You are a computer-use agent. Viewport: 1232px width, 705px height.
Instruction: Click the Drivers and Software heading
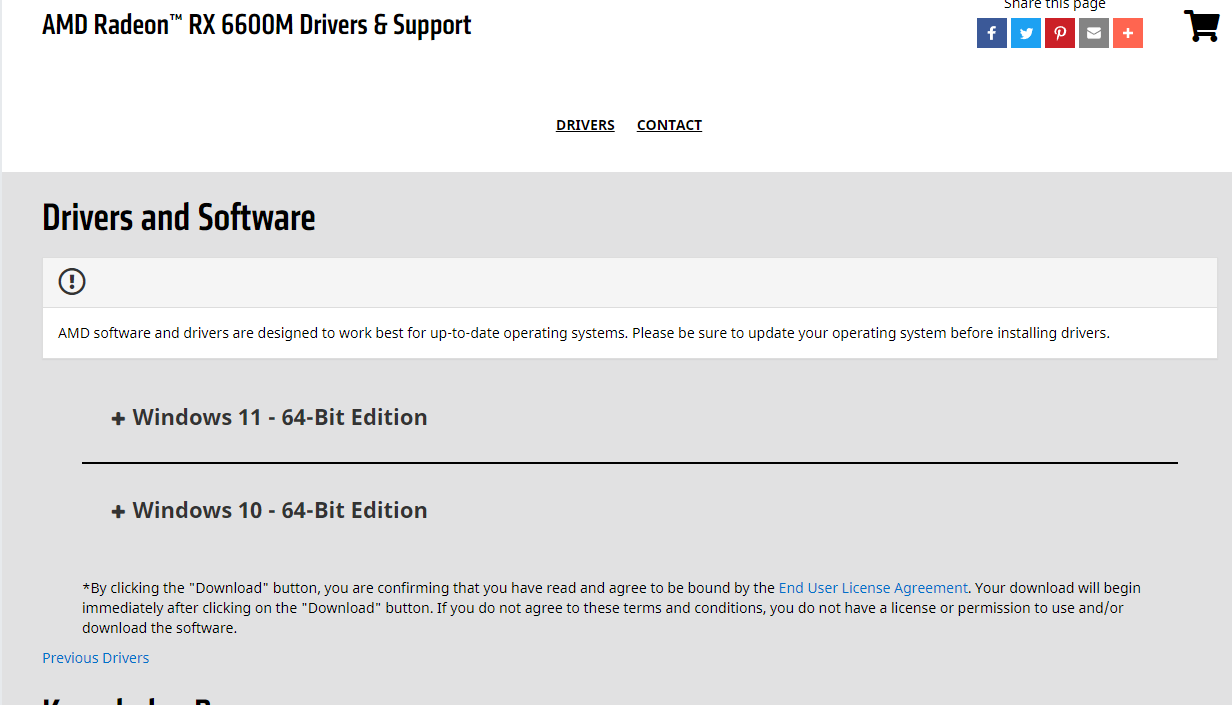[179, 217]
